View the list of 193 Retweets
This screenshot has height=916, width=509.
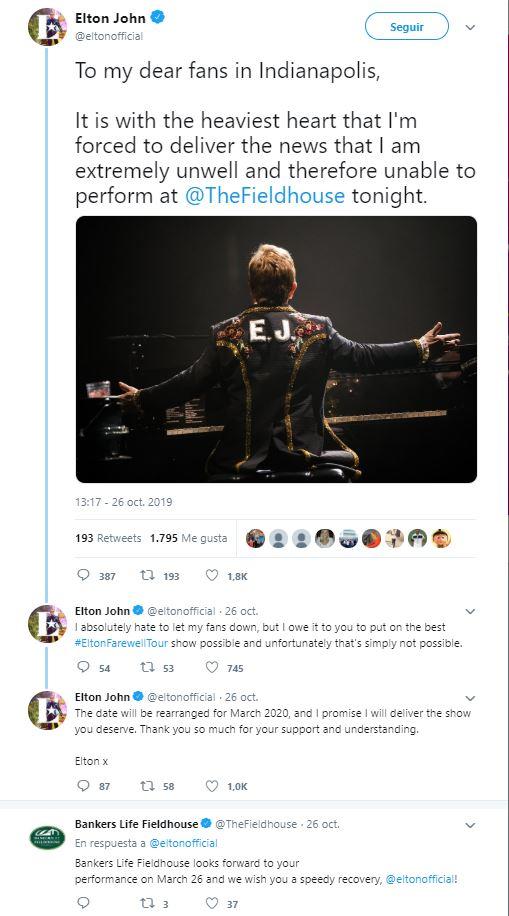point(108,538)
